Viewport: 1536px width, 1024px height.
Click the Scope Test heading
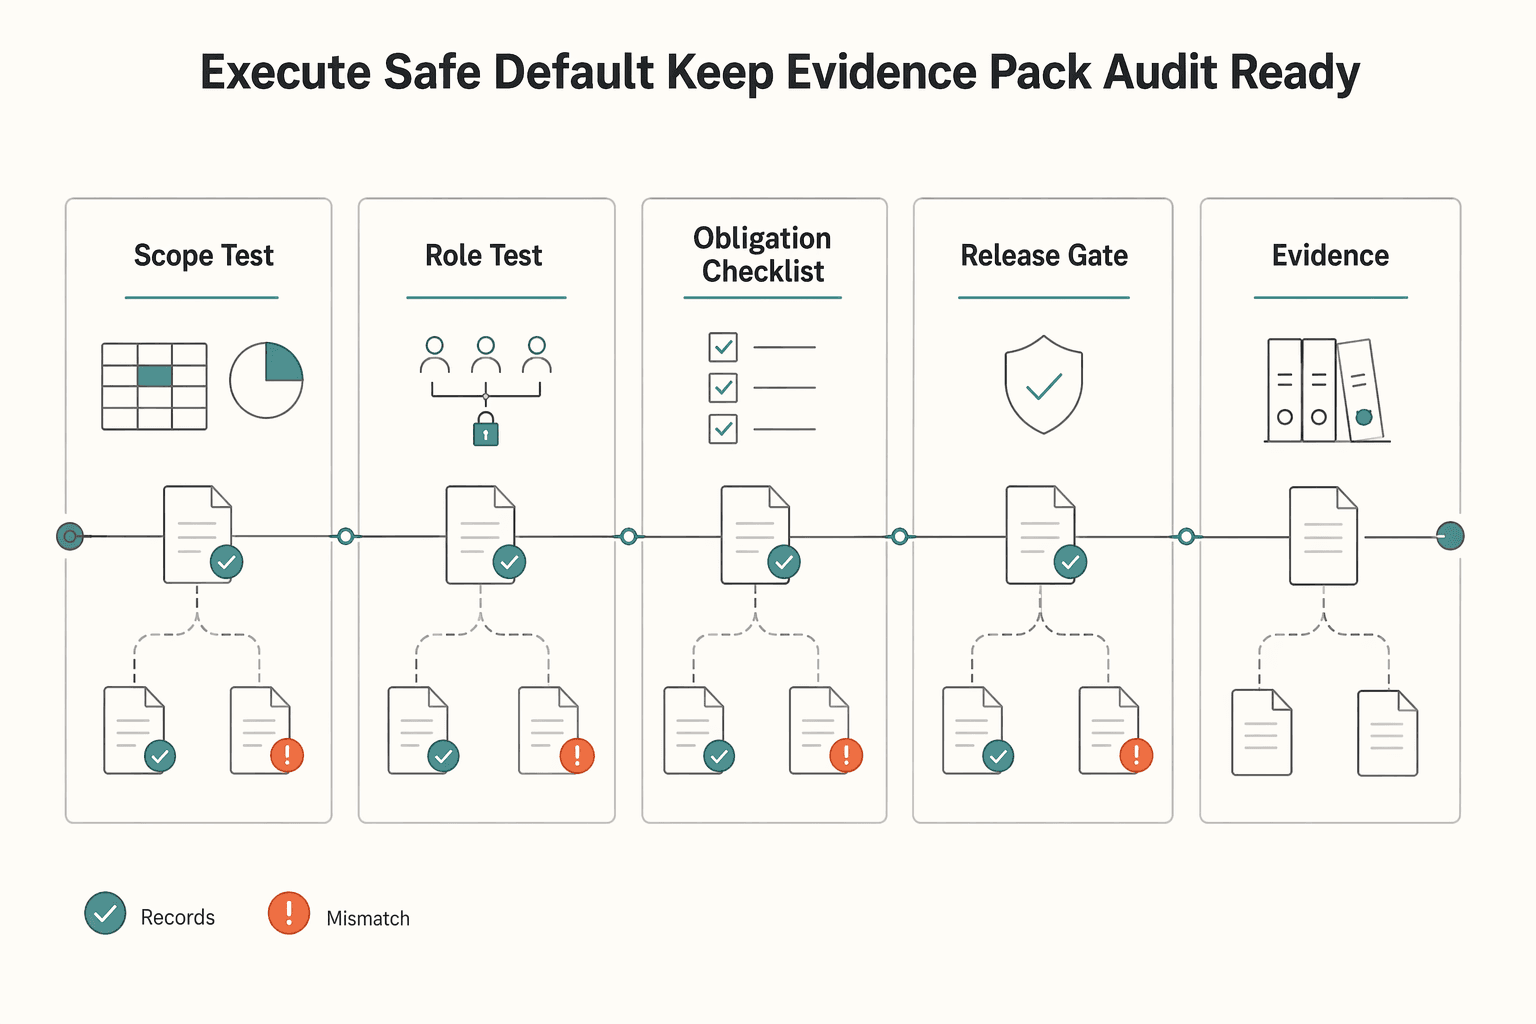pos(204,256)
